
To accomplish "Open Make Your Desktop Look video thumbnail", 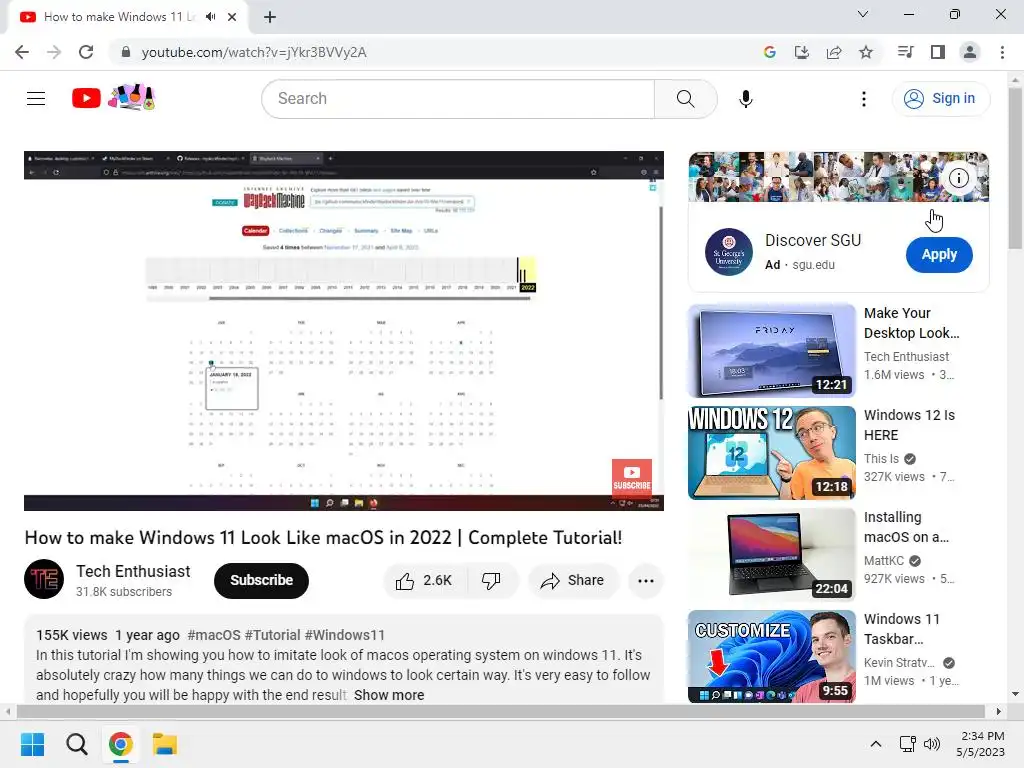I will [771, 350].
